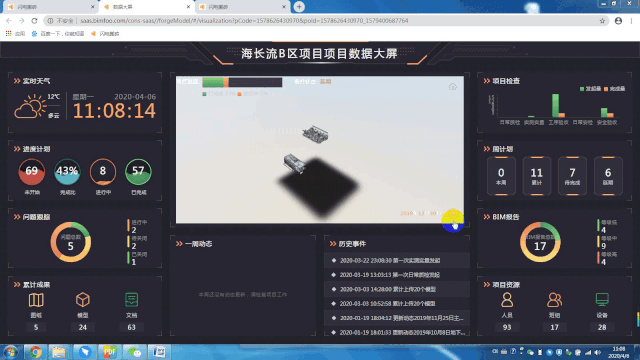The height and width of the screenshot is (360, 640).
Task: Click the red 69 not-started circle gauge
Action: [x=31, y=171]
